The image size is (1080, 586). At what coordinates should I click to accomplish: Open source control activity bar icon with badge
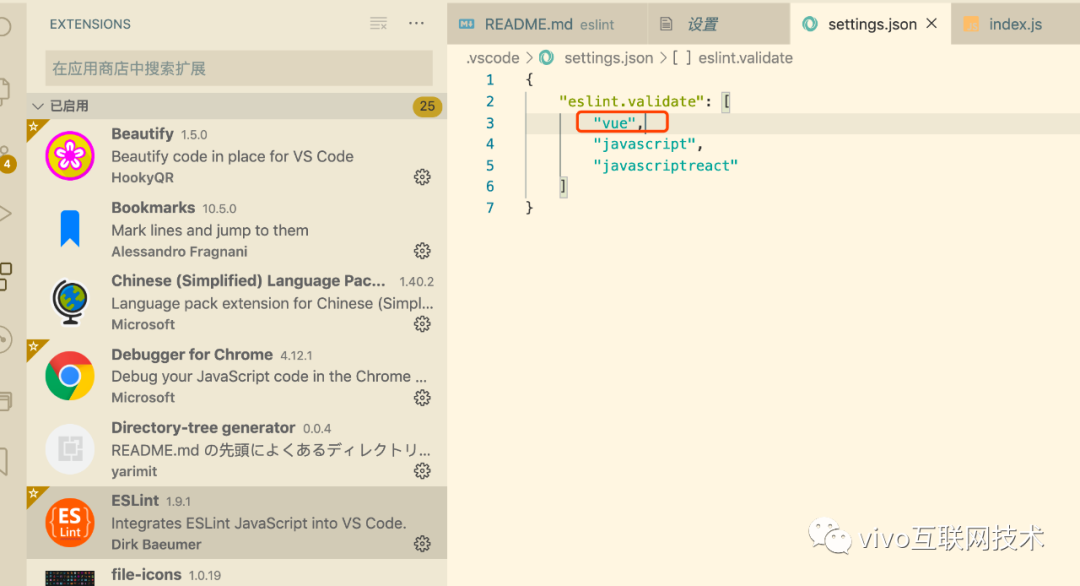coord(6,158)
